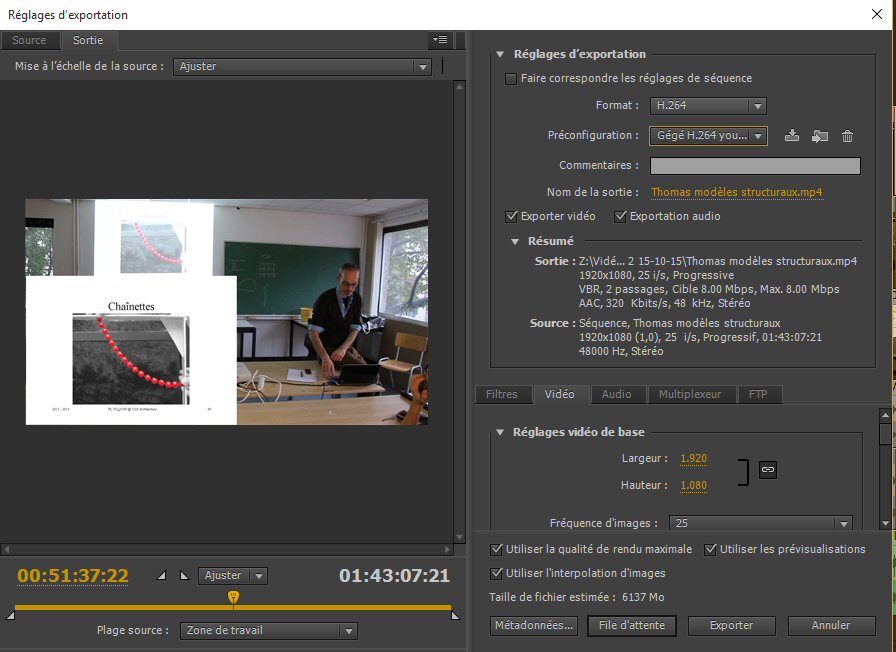Uncheck the Exporter vidéo checkbox
The height and width of the screenshot is (652, 896).
click(x=512, y=216)
